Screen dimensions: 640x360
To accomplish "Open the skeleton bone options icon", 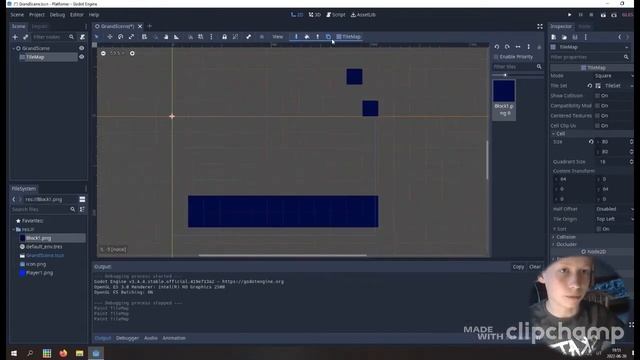I will [x=249, y=37].
